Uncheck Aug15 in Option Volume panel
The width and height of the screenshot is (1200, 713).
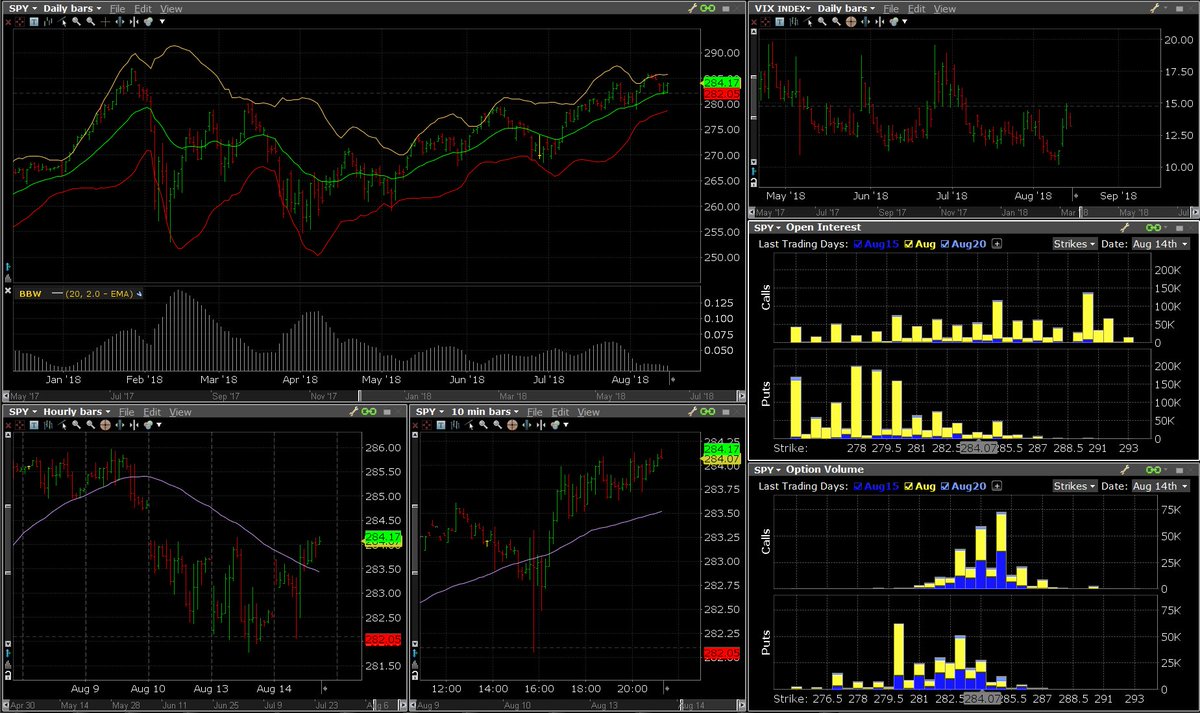click(x=858, y=486)
